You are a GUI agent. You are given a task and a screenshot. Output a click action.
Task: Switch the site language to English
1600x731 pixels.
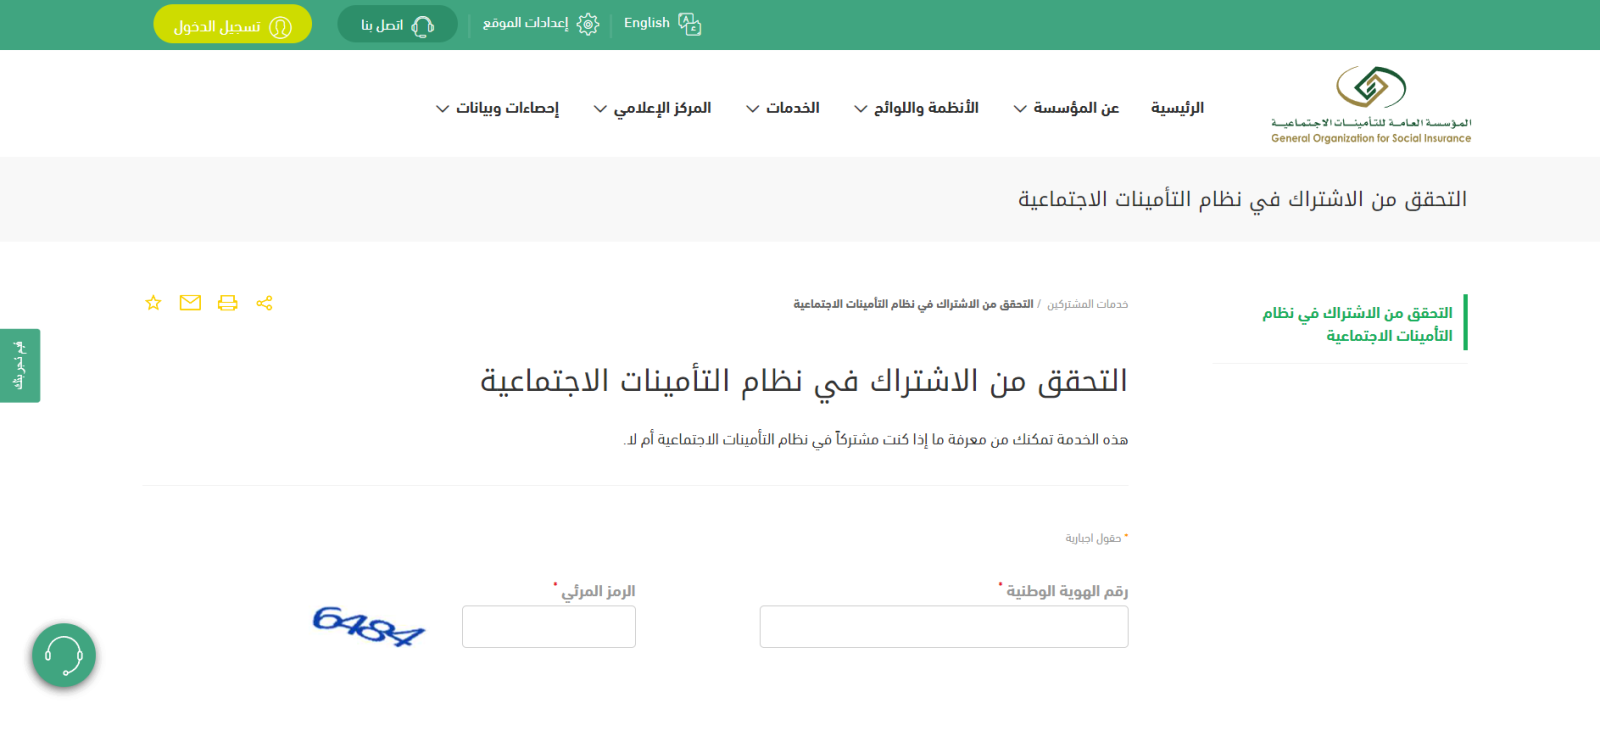[647, 23]
